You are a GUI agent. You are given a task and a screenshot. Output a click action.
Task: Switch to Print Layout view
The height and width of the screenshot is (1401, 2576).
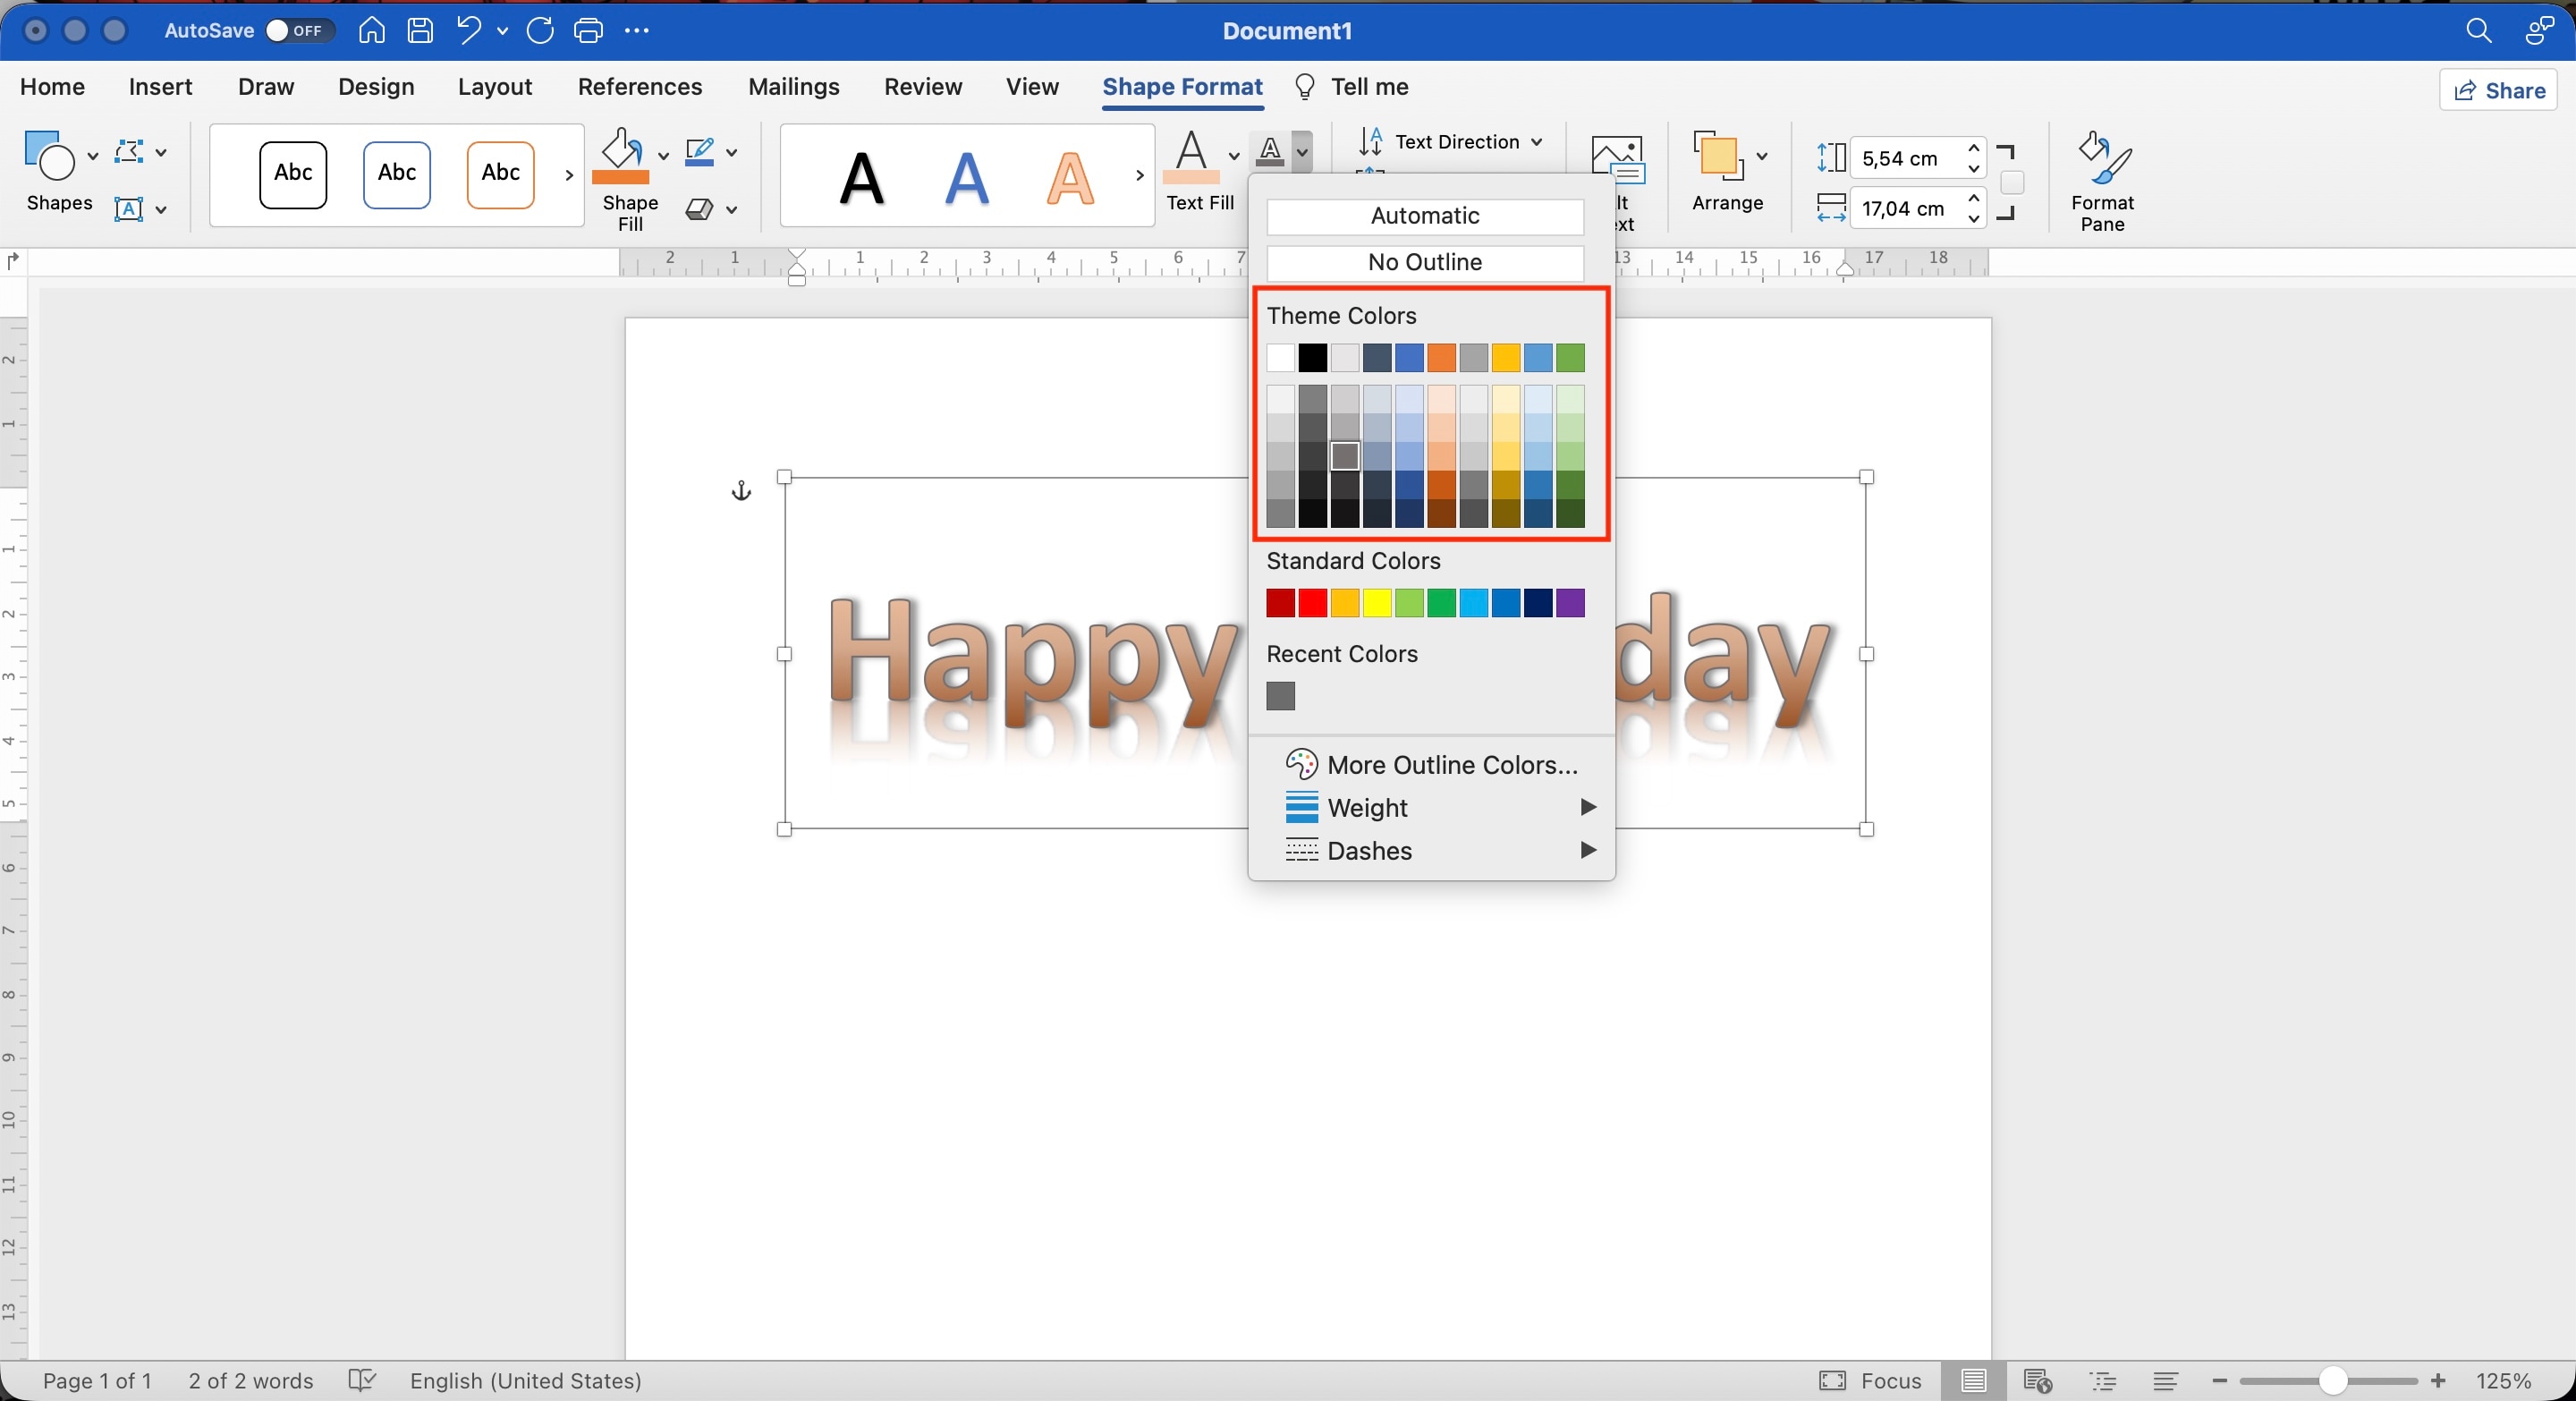pyautogui.click(x=1973, y=1381)
